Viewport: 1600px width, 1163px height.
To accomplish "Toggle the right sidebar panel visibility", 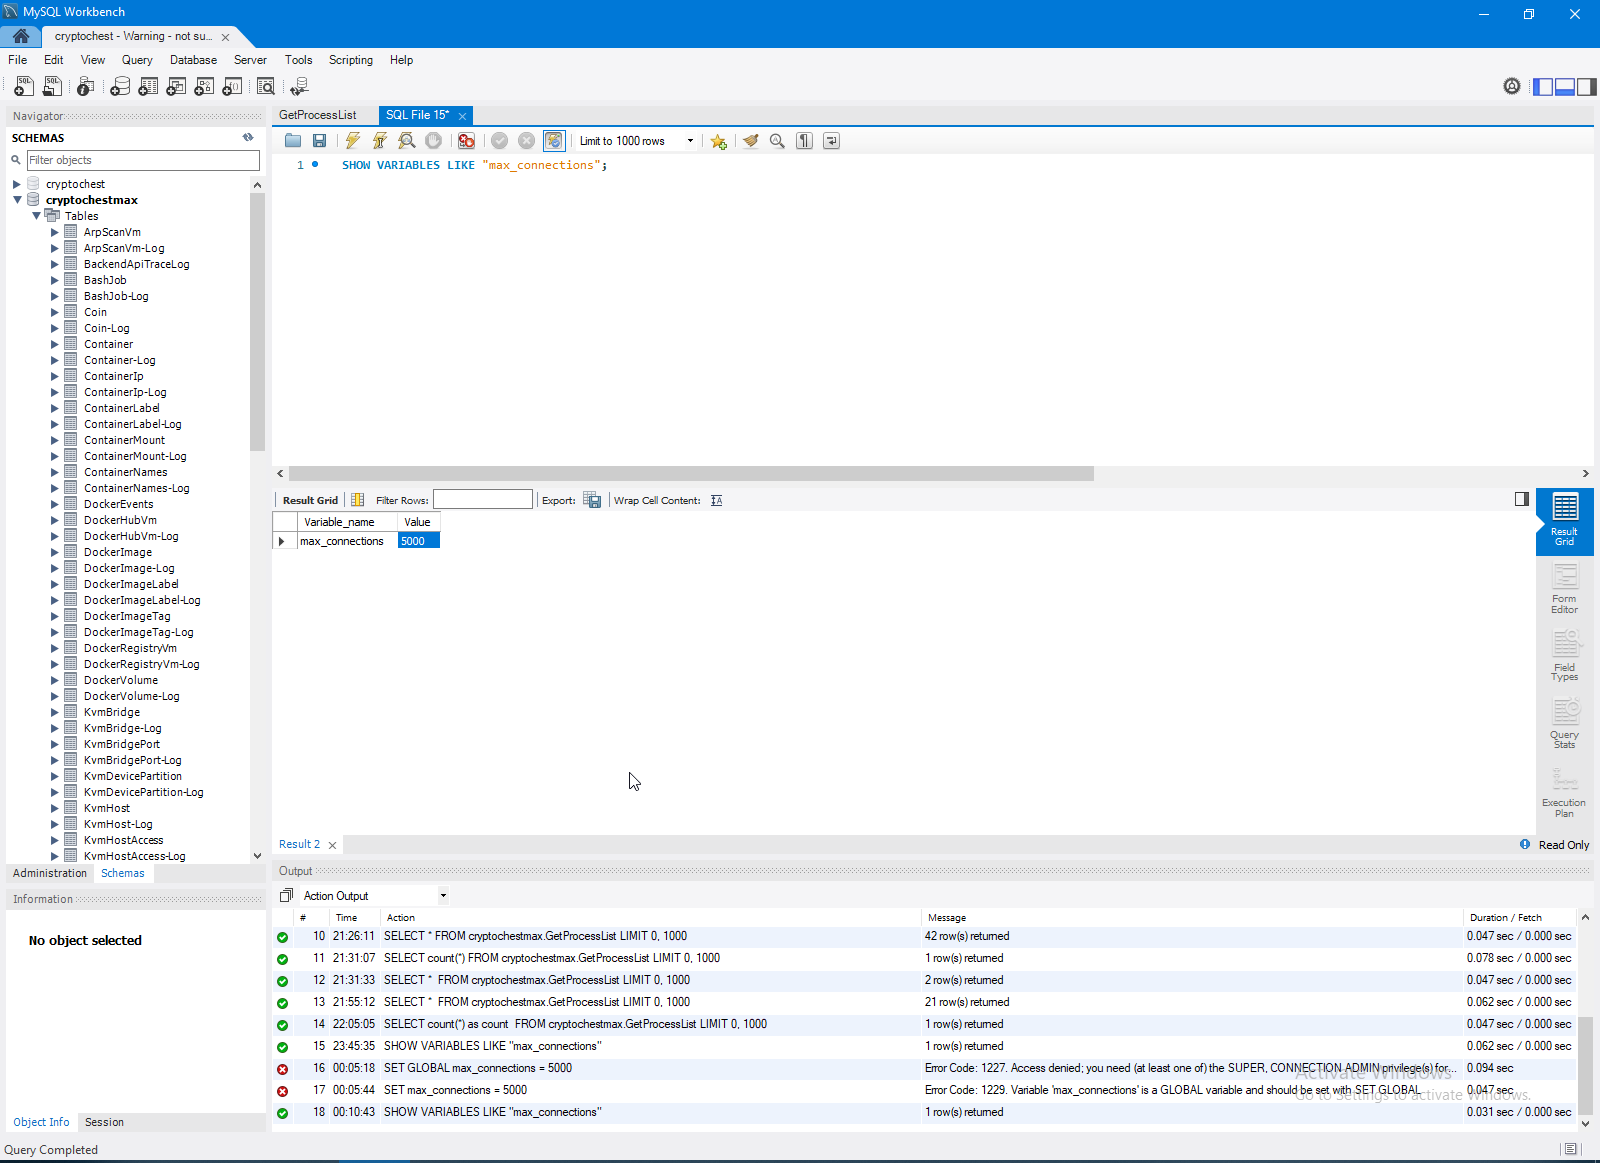I will point(1586,87).
